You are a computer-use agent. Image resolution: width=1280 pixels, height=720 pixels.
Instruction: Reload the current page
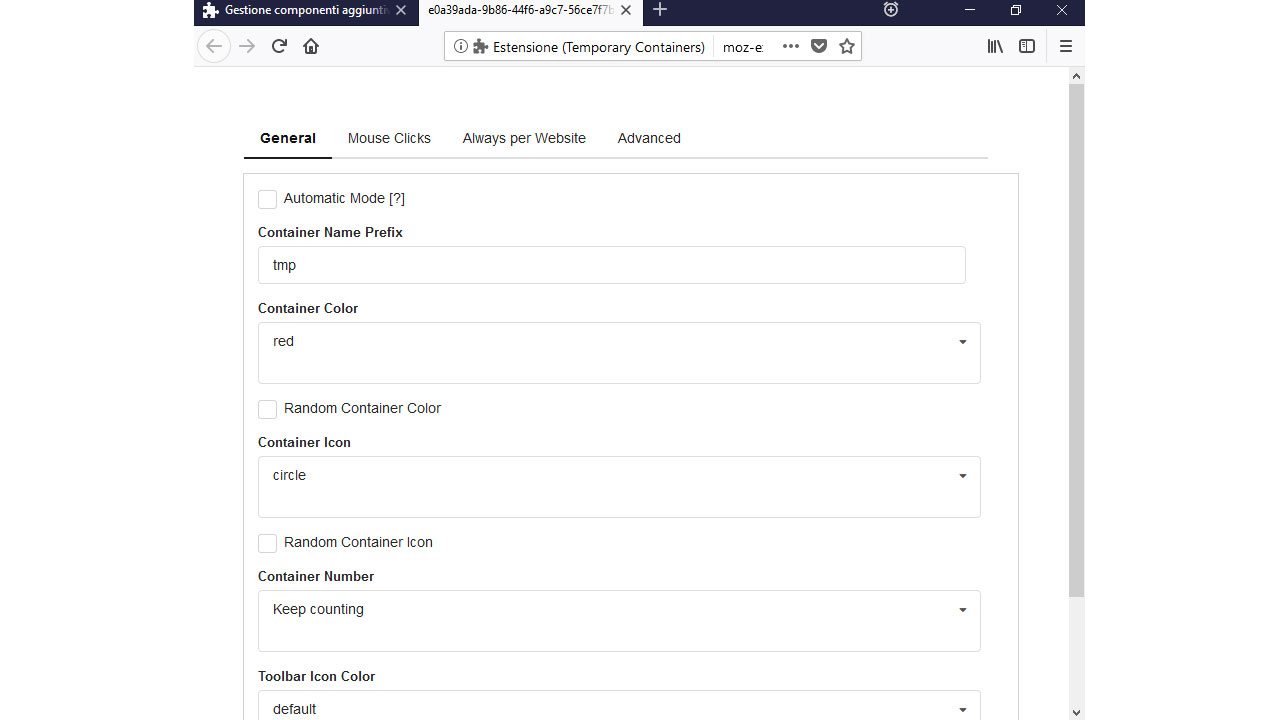279,46
